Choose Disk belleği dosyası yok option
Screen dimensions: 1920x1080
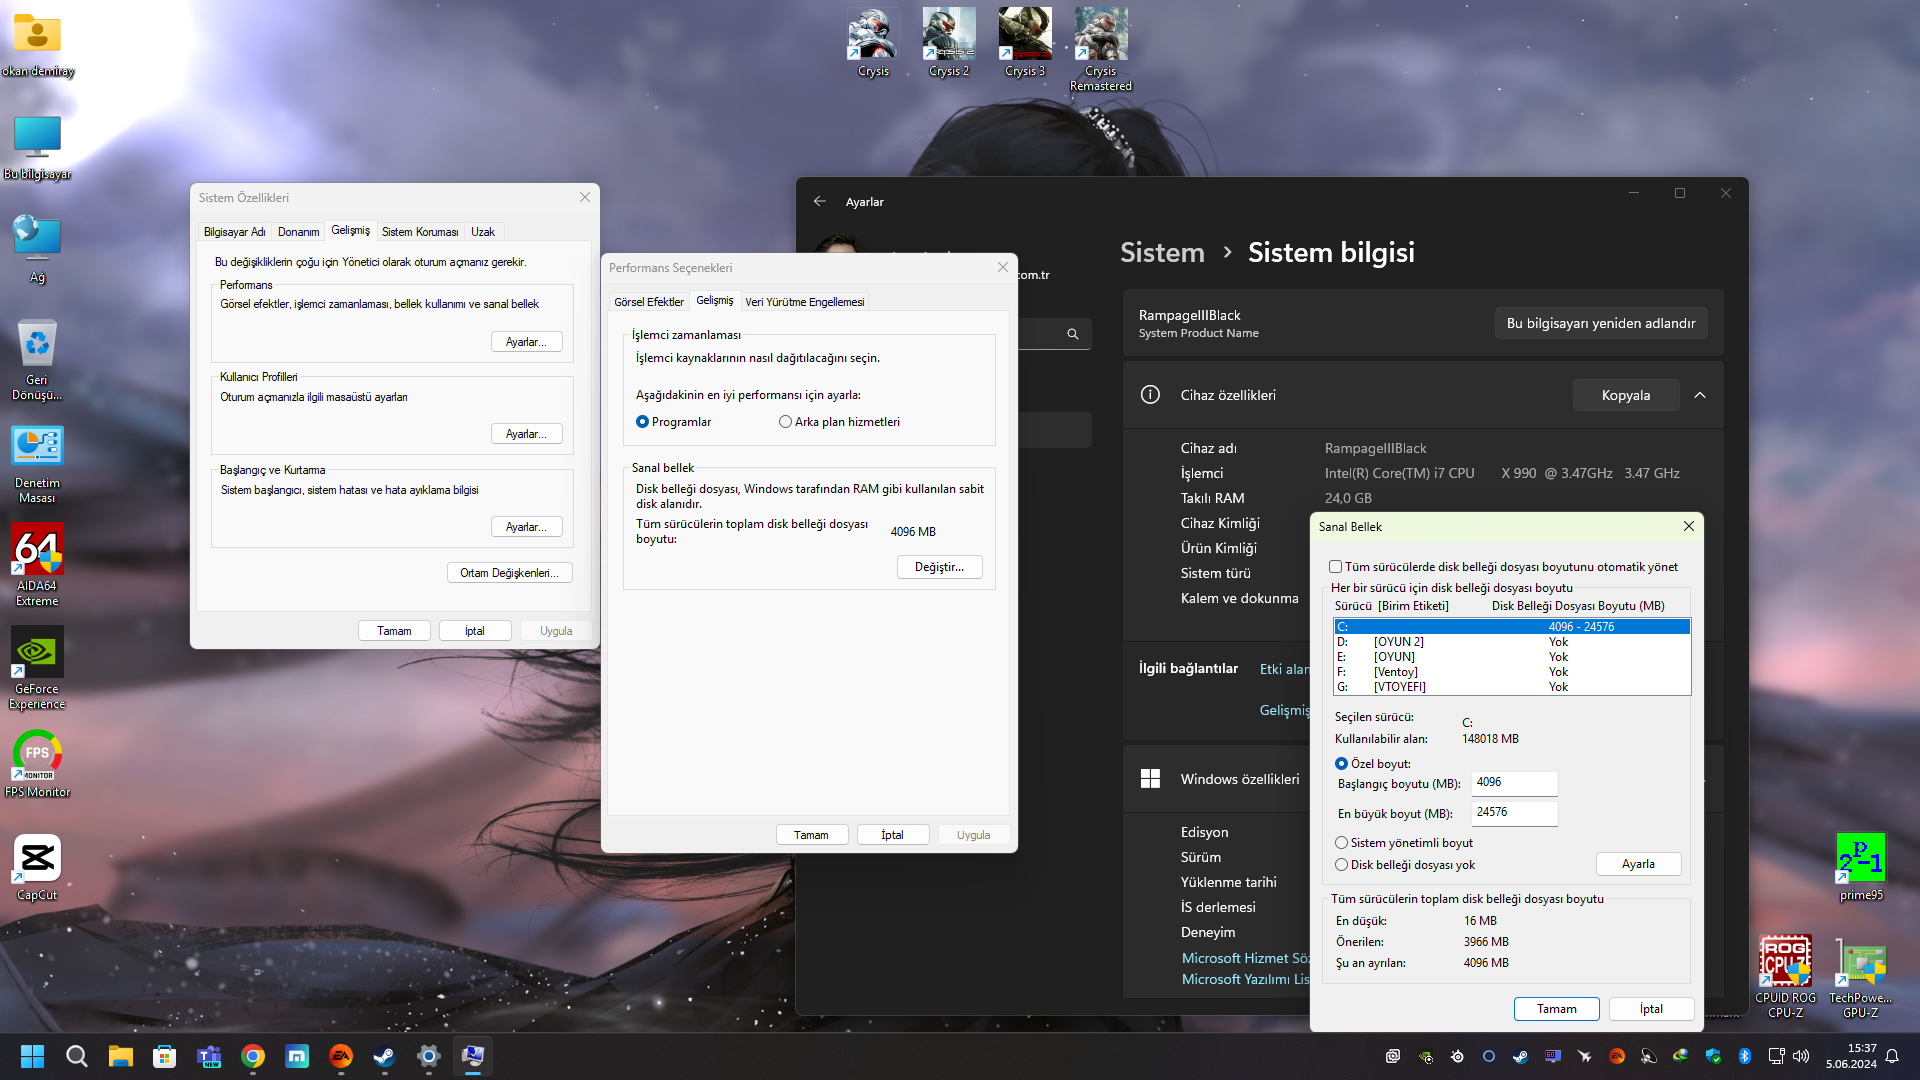[x=1342, y=865]
